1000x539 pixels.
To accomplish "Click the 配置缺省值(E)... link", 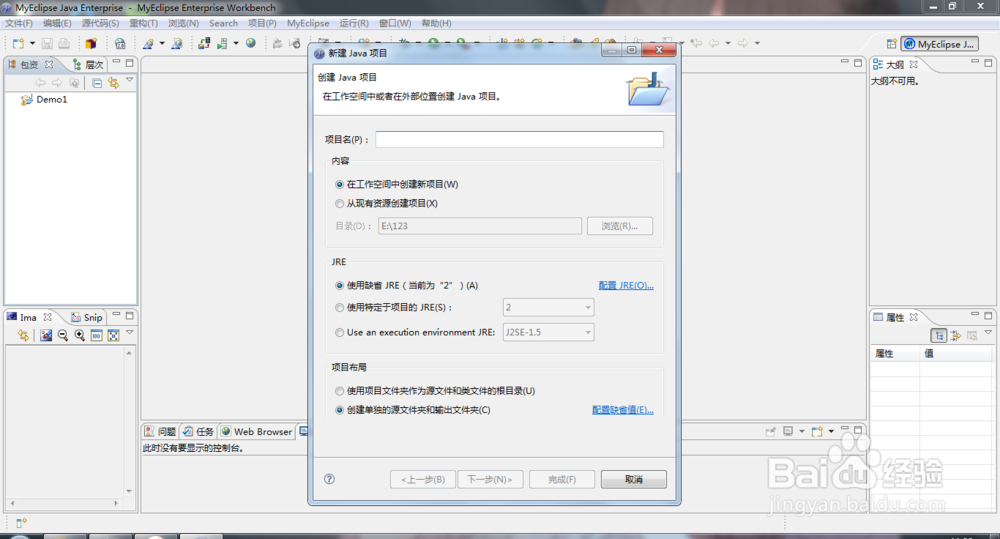I will coord(622,410).
